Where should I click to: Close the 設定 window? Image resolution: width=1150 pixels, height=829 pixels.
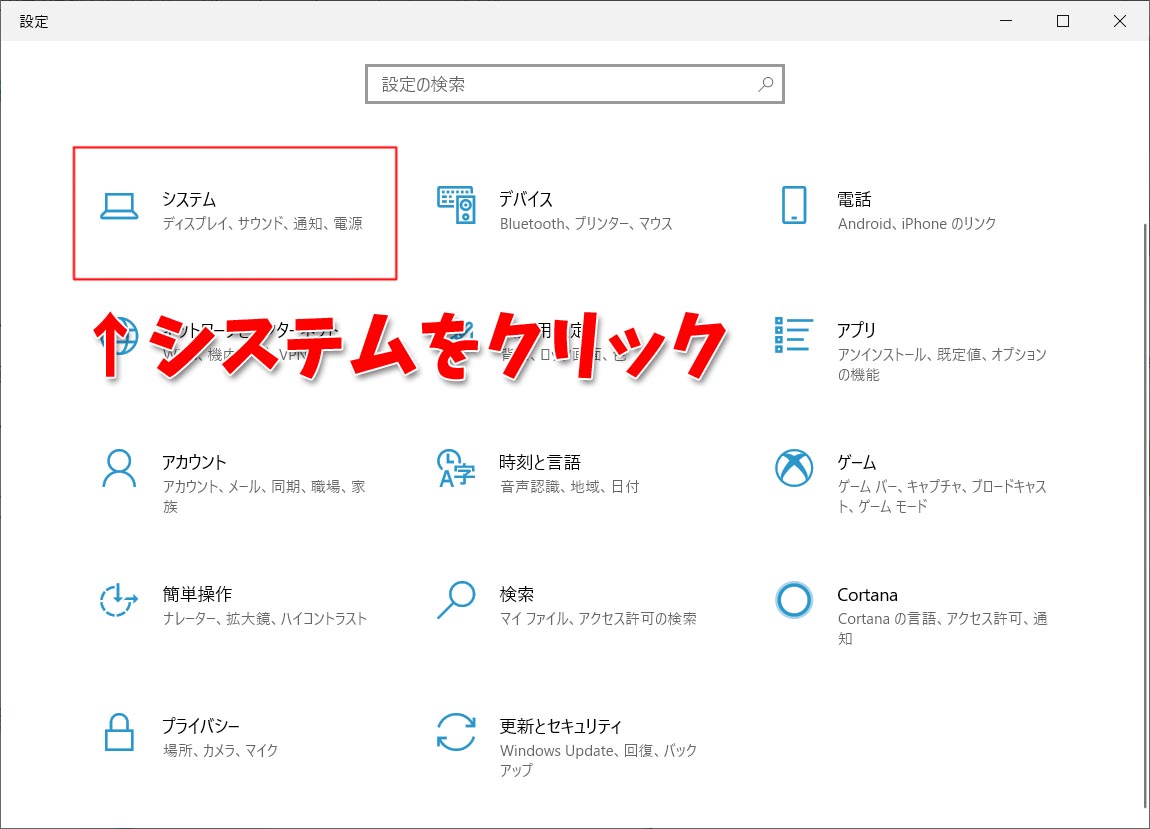click(x=1120, y=21)
